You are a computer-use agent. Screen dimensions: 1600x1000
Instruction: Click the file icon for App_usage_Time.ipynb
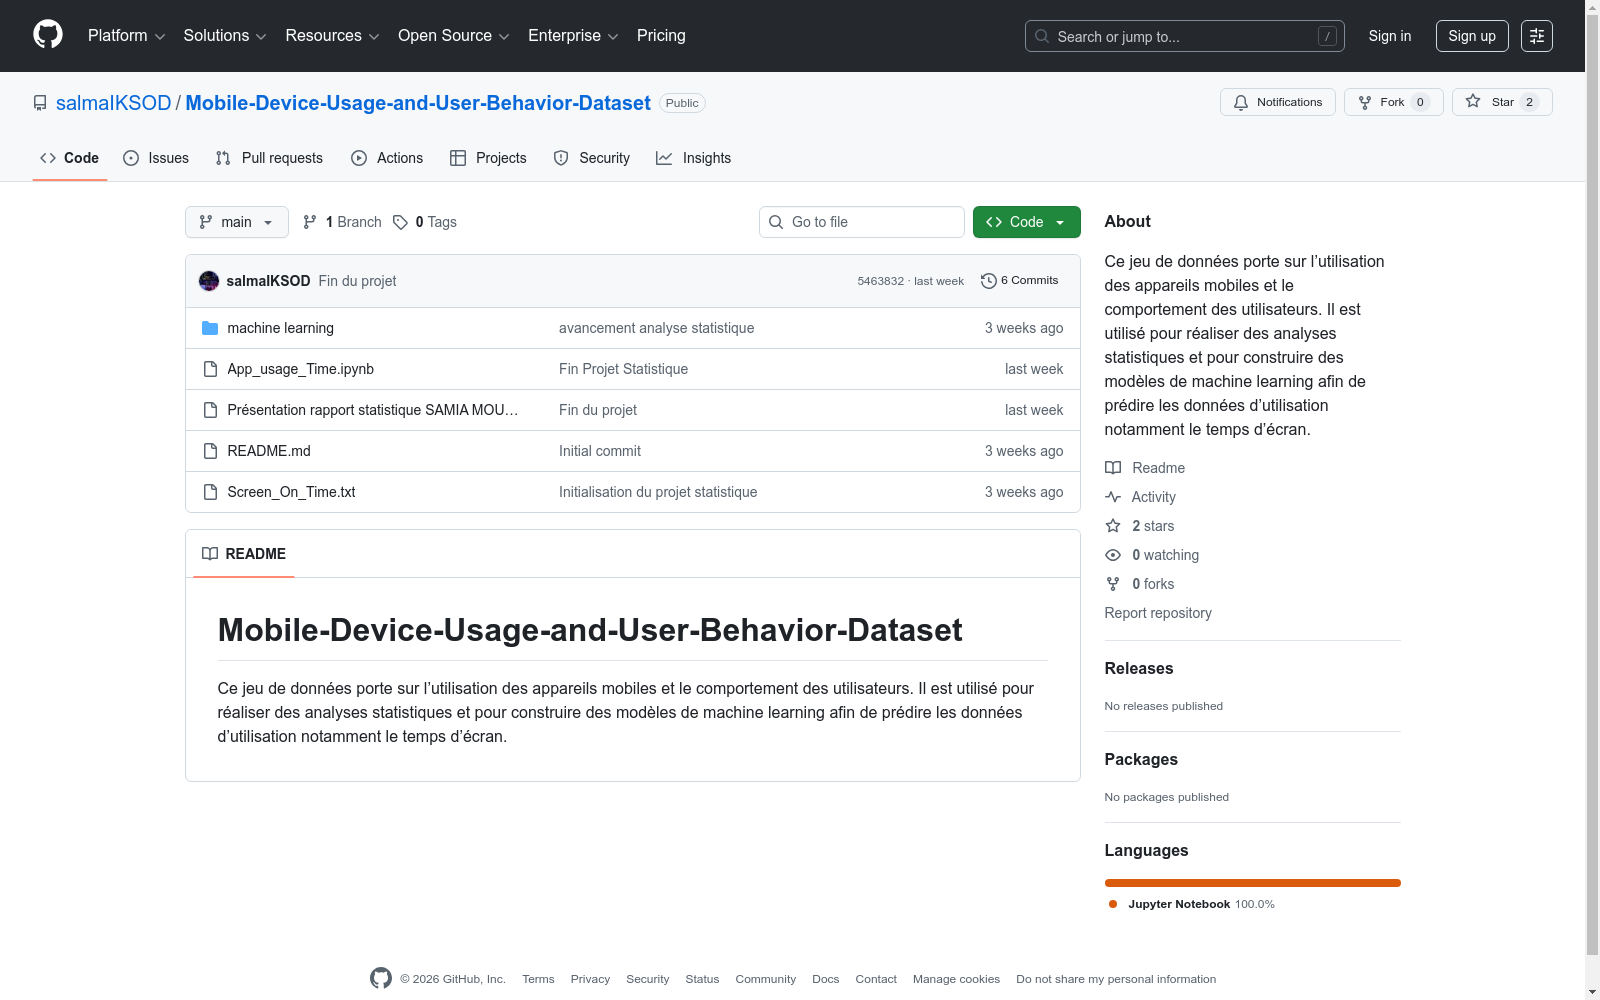[x=210, y=369]
